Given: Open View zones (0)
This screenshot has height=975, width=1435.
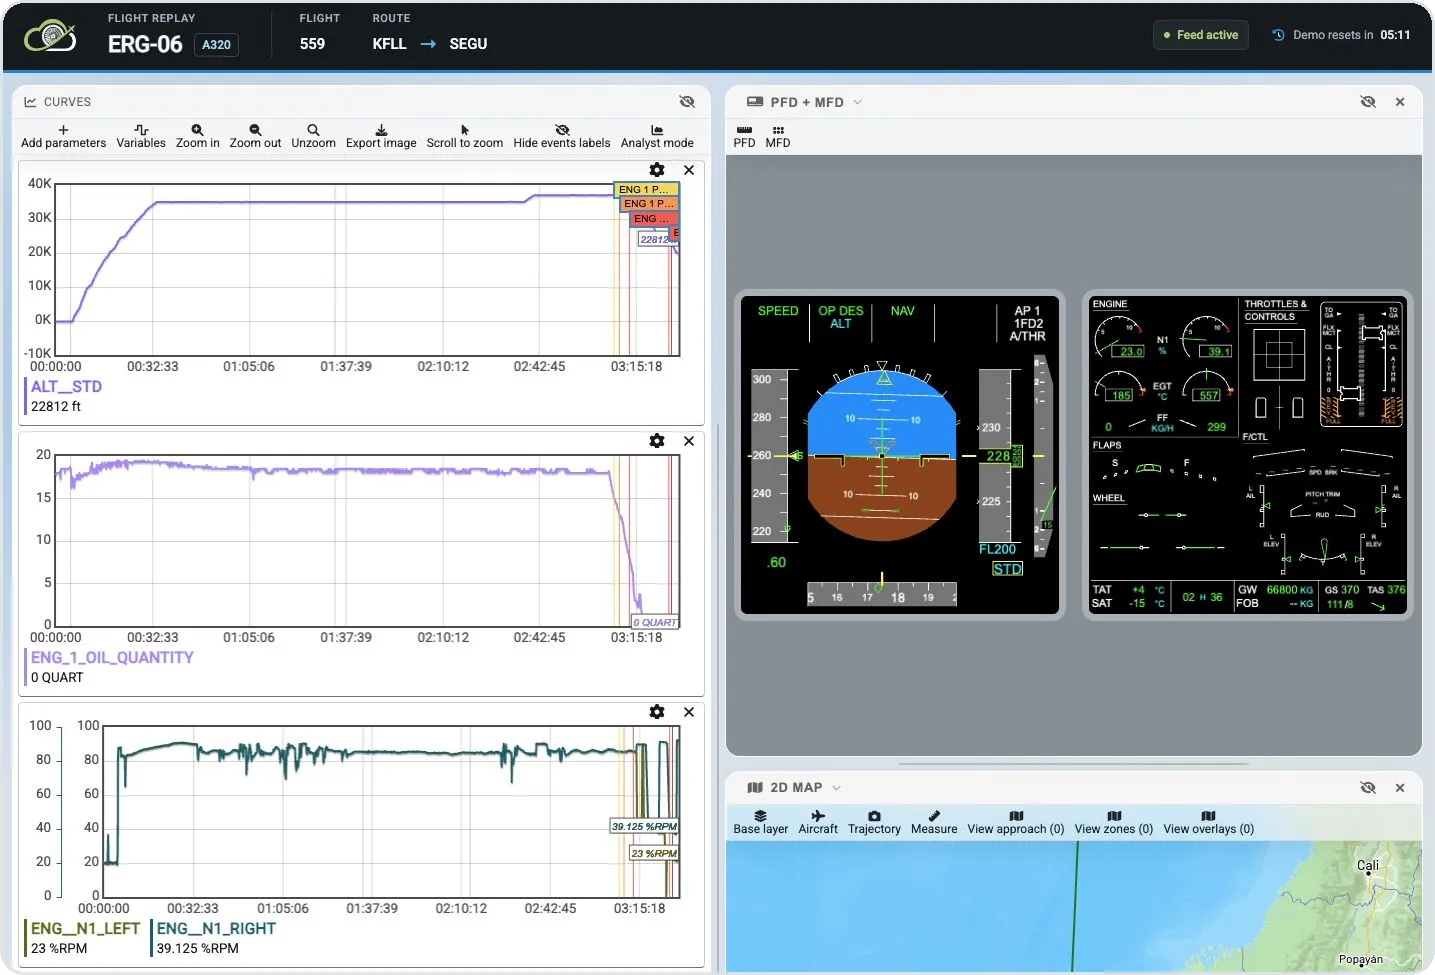Looking at the screenshot, I should (1114, 823).
